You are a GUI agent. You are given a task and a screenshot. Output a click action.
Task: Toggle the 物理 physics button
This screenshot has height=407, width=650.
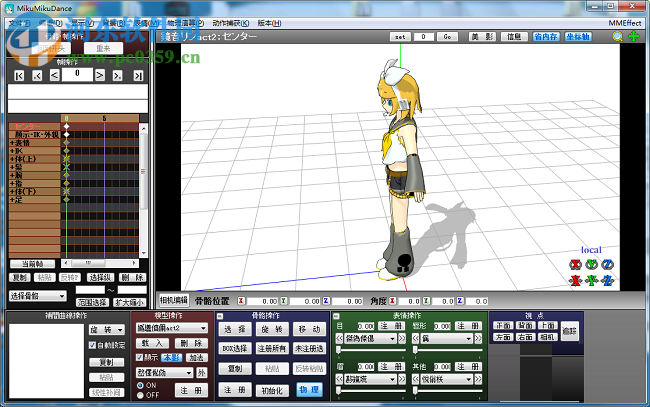pos(309,390)
